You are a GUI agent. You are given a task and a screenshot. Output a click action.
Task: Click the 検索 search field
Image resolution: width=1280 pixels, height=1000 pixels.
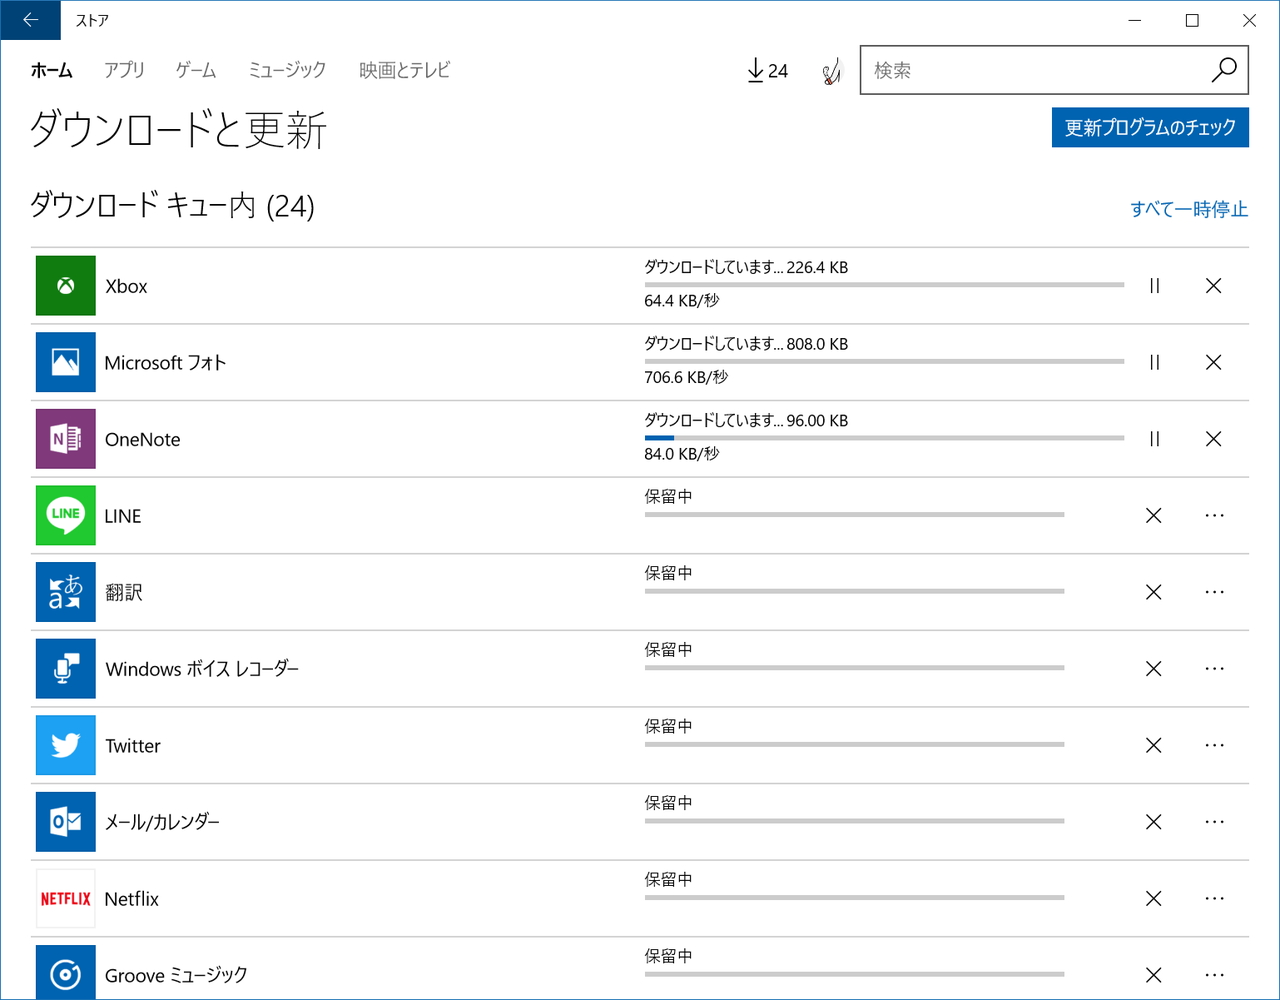(1040, 70)
